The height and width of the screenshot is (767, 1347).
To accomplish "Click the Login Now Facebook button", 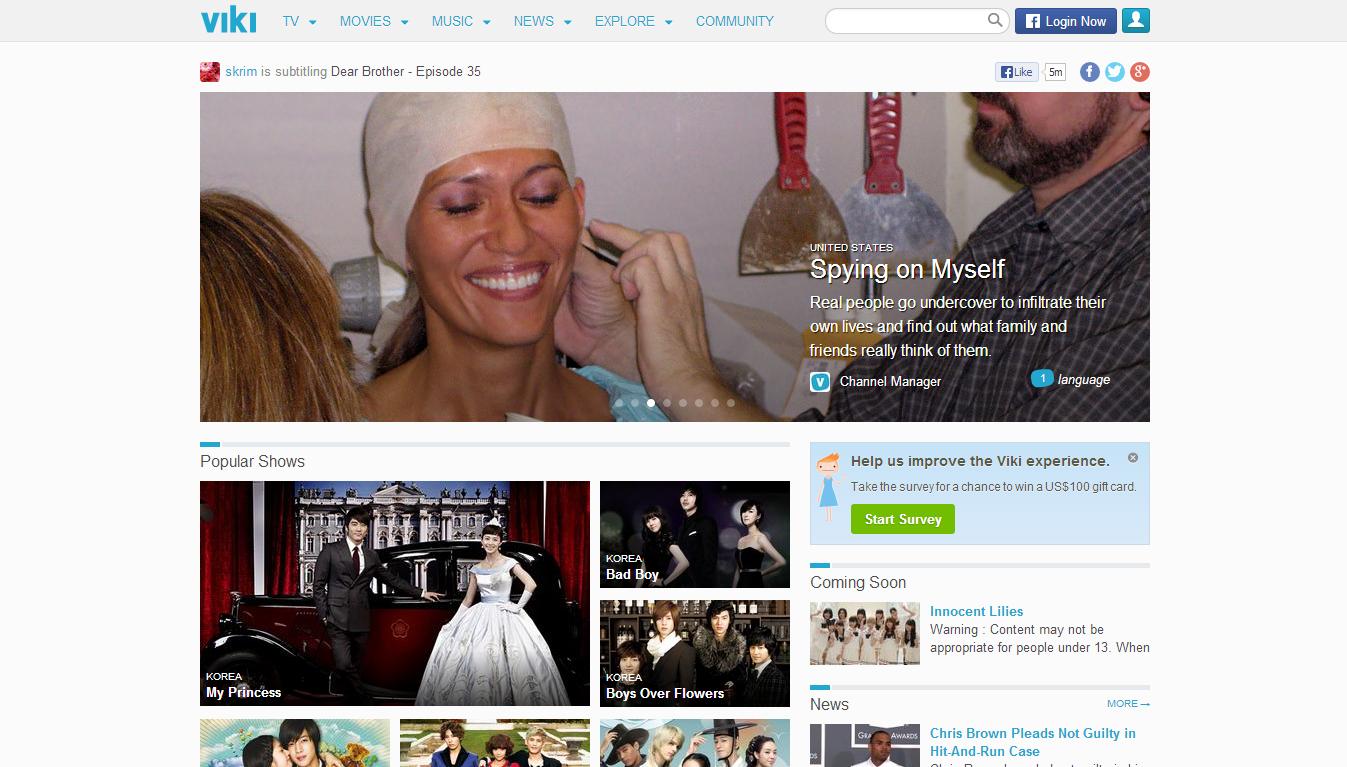I will pos(1065,20).
